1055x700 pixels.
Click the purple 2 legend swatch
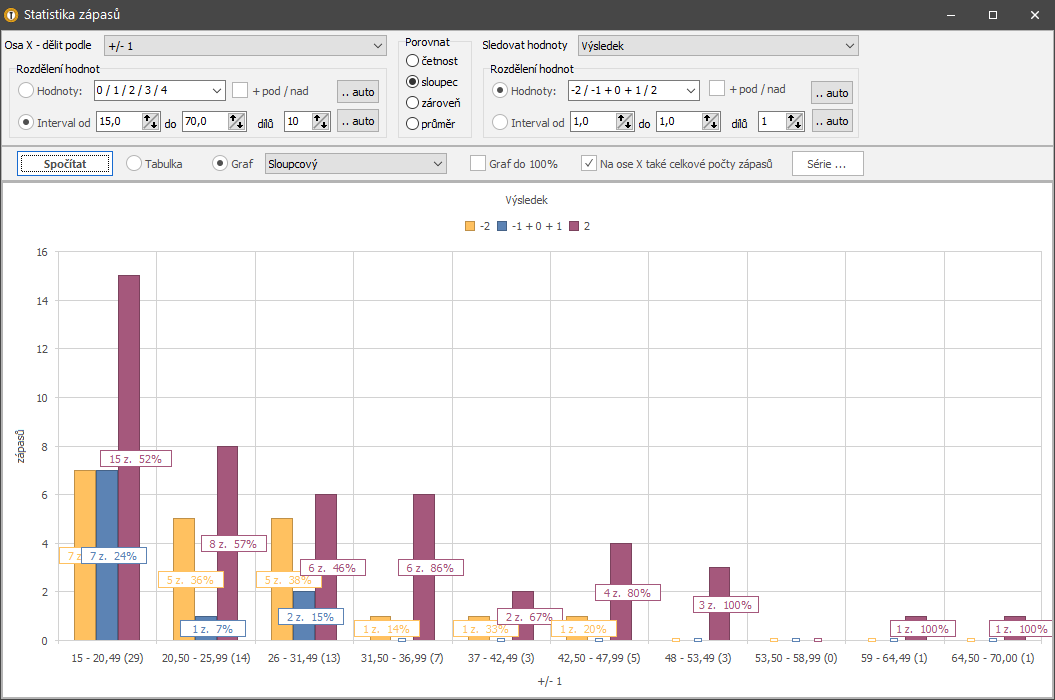[x=575, y=226]
